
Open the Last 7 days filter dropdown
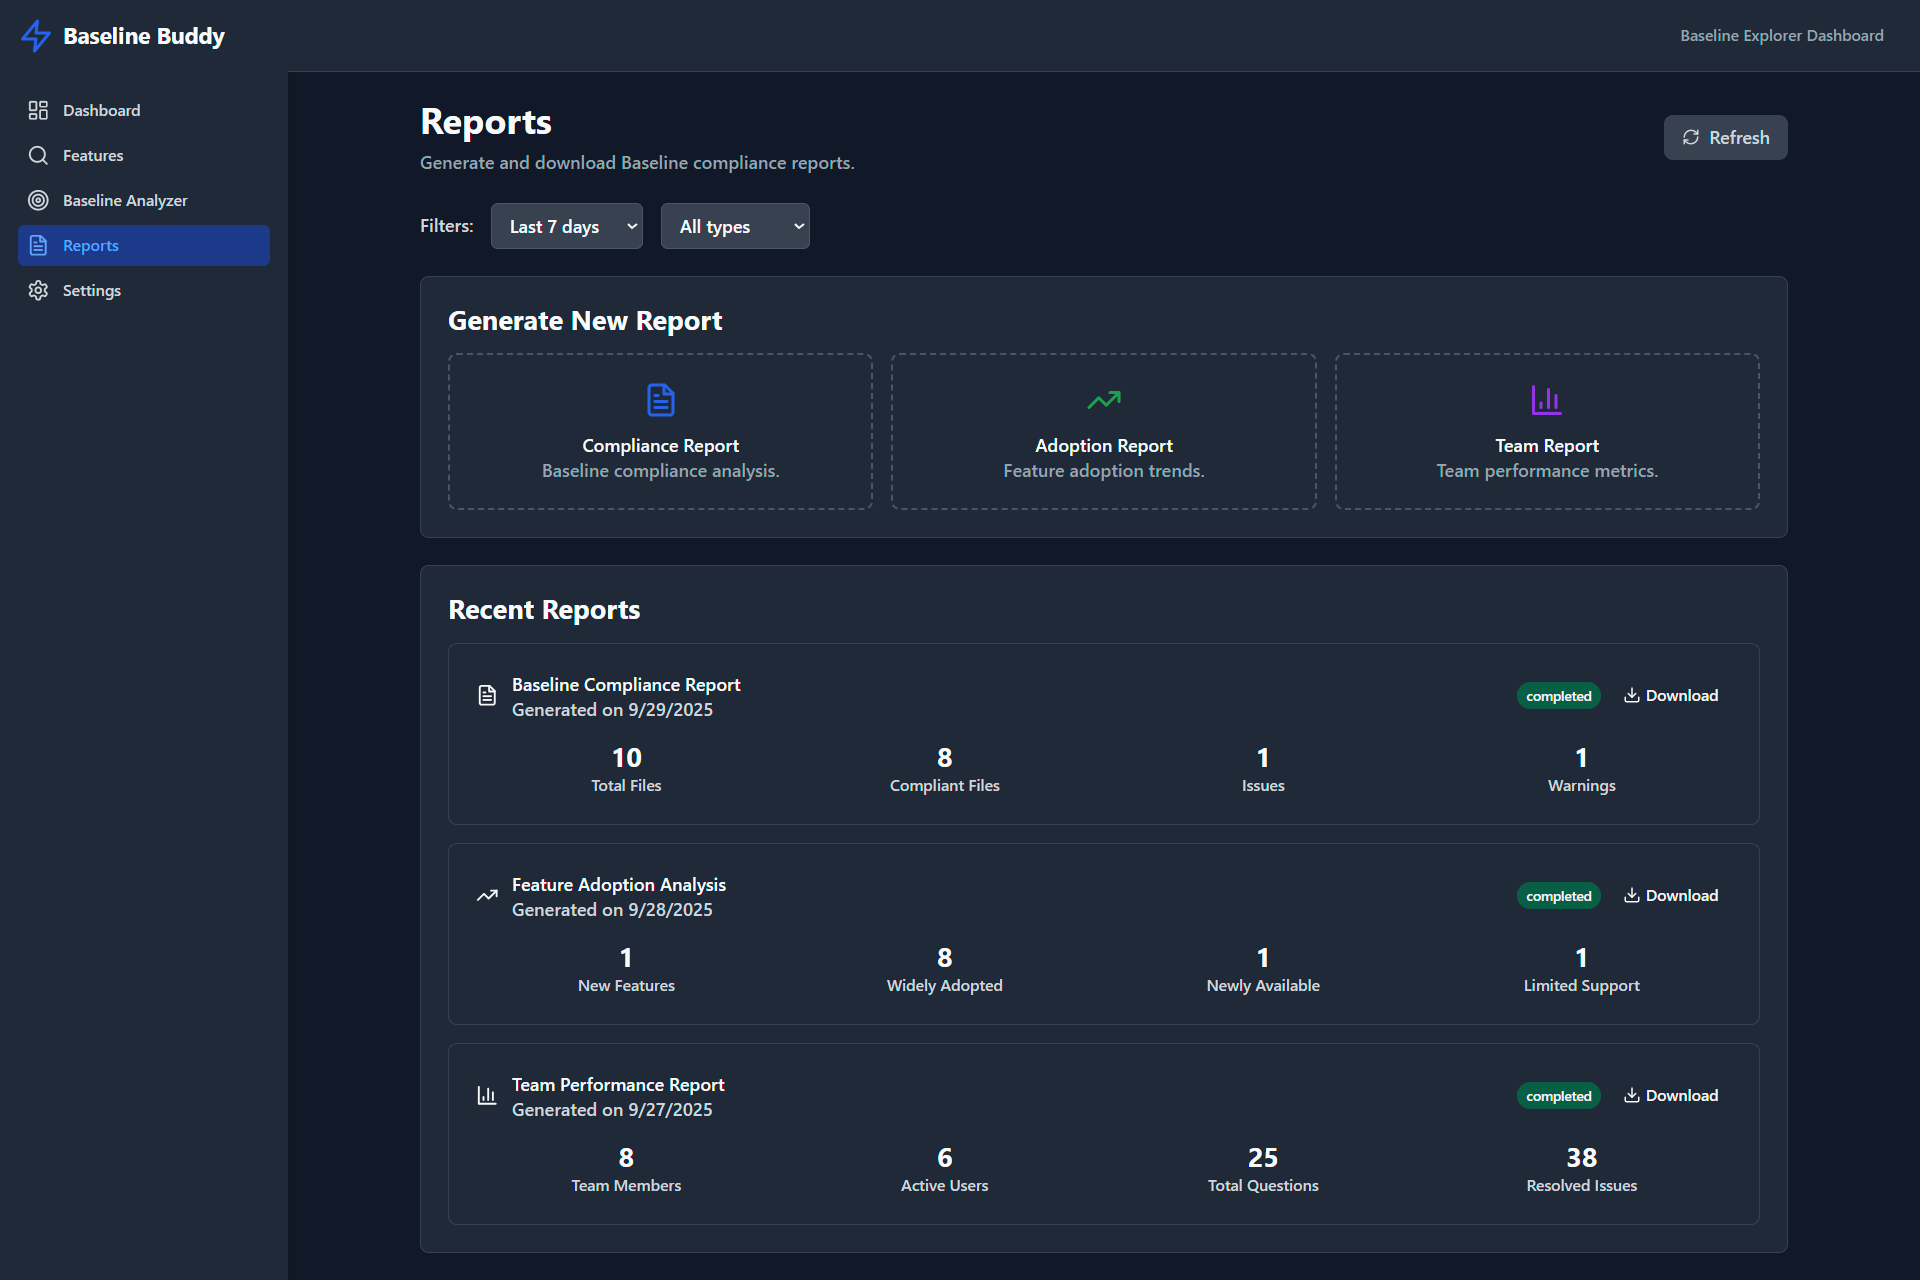coord(566,226)
